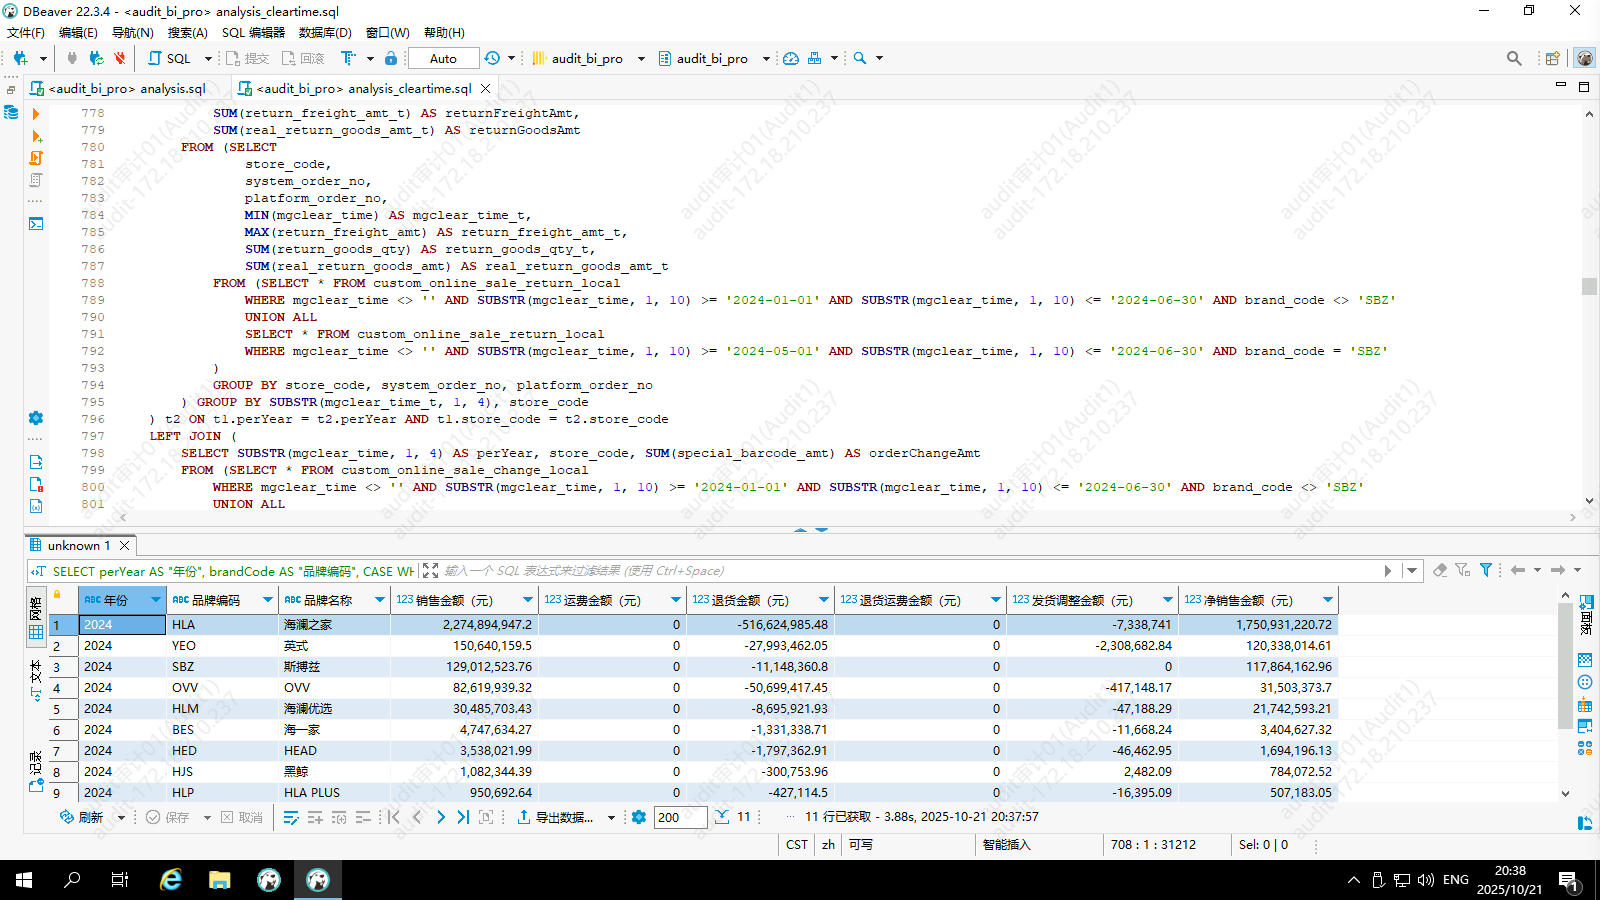Viewport: 1600px width, 900px height.
Task: Click the fetch size field showing 200
Action: [679, 817]
